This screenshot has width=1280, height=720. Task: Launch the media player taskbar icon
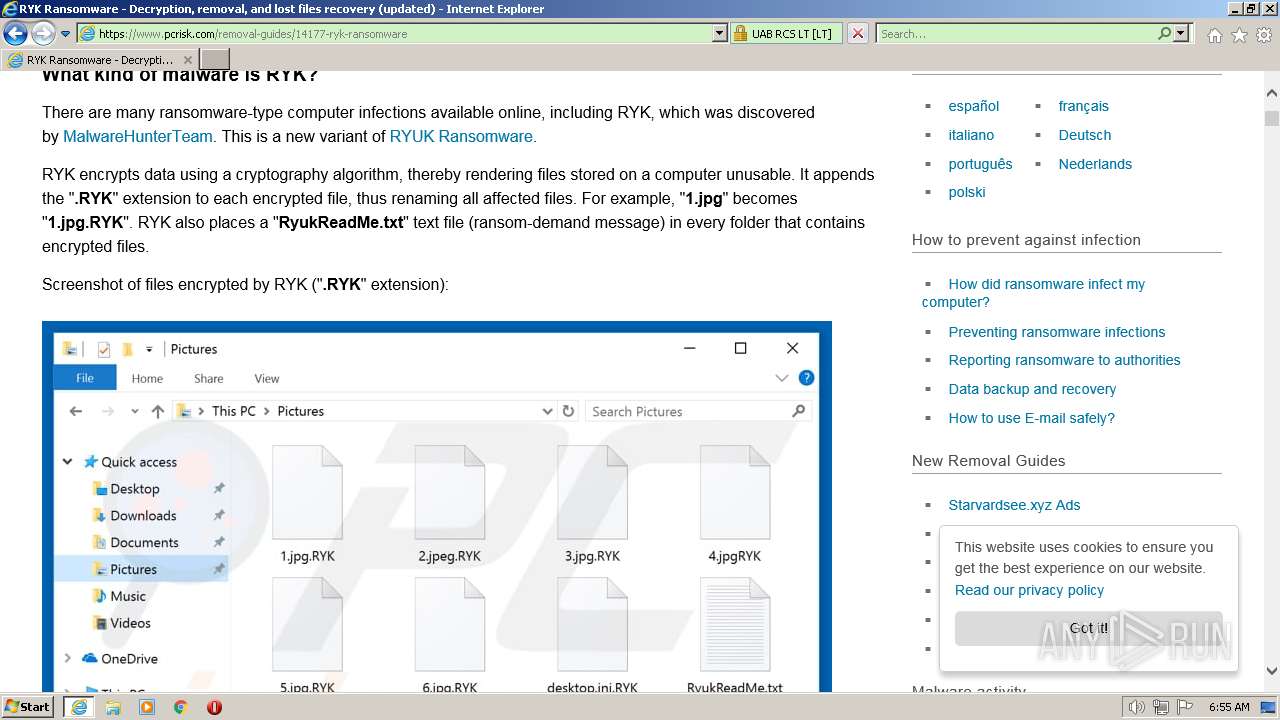tap(147, 707)
